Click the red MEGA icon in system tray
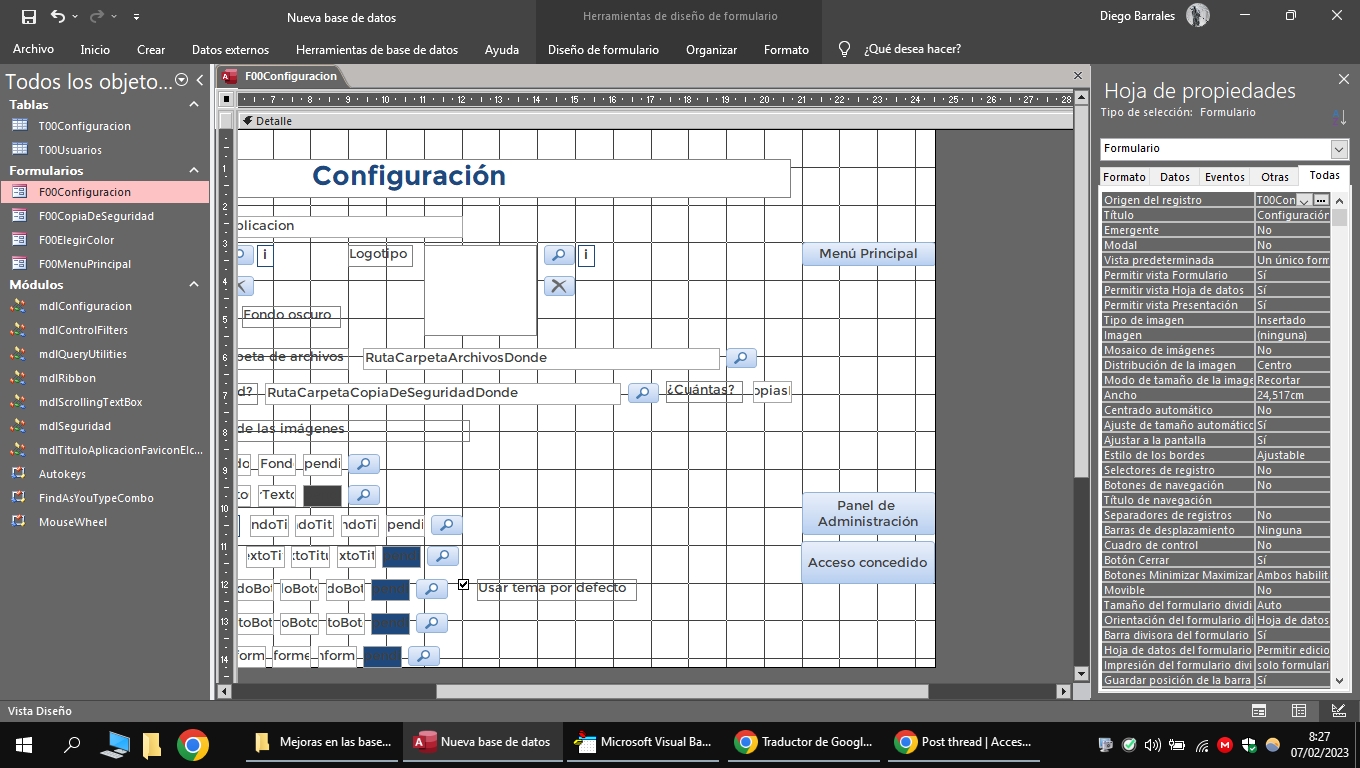The image size is (1360, 768). click(x=1225, y=744)
